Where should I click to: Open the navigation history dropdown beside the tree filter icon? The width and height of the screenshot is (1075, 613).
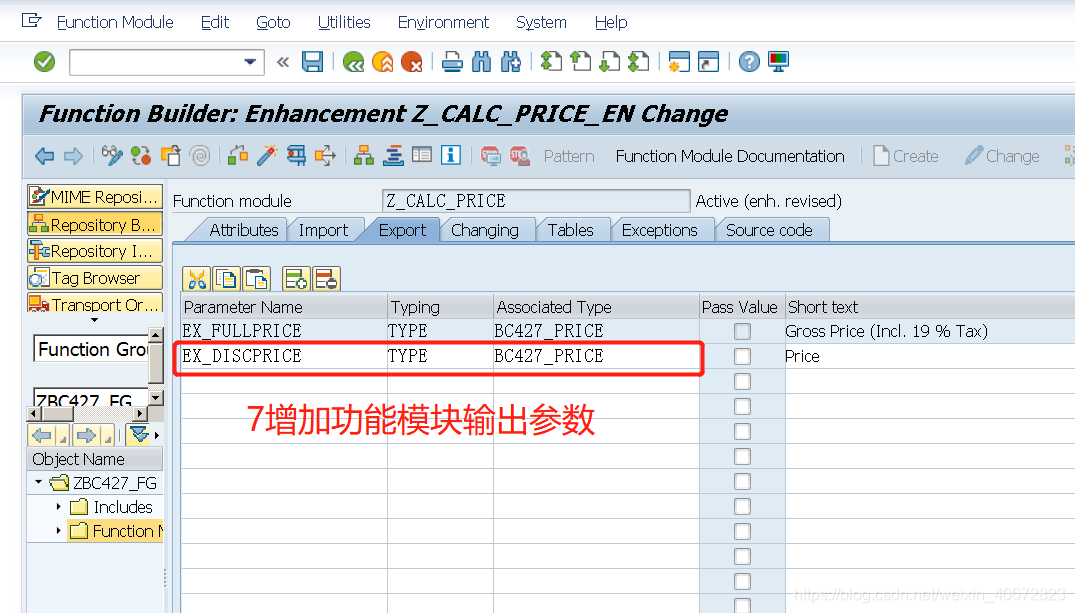point(157,435)
